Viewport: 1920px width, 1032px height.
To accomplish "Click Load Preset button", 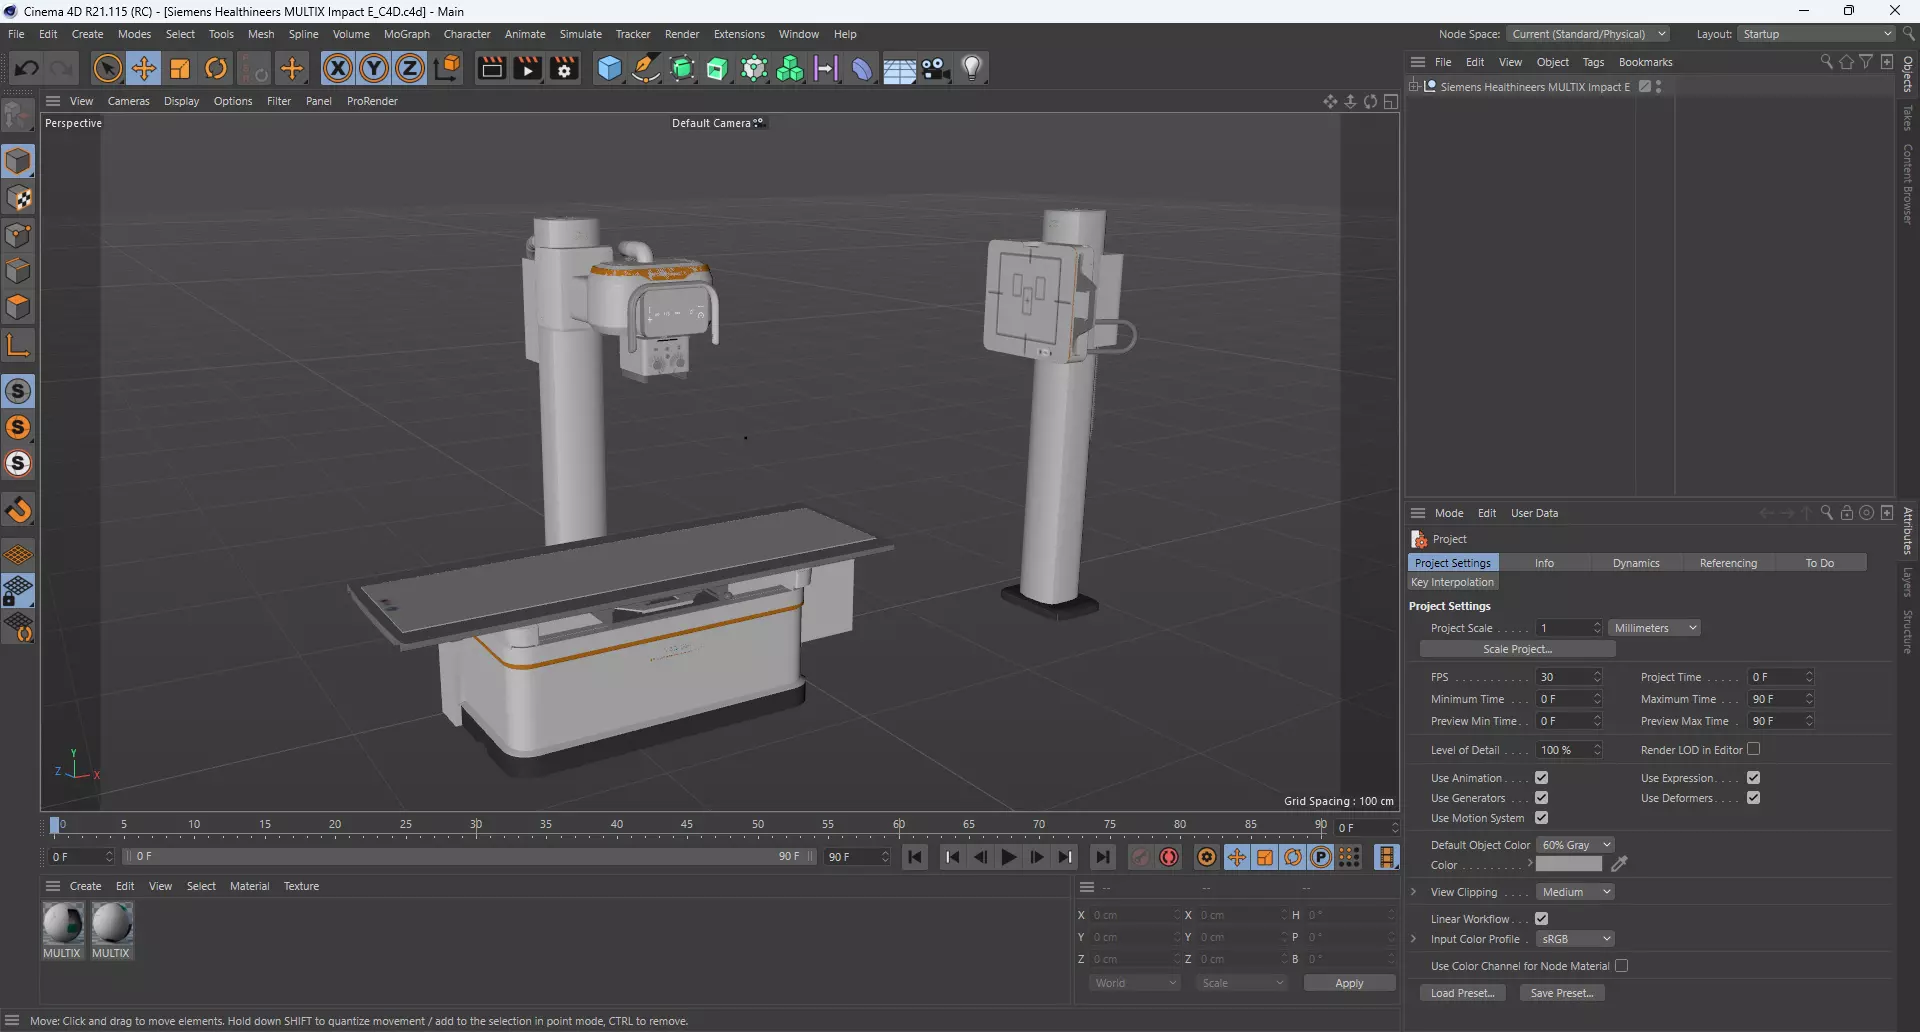I will point(1462,993).
